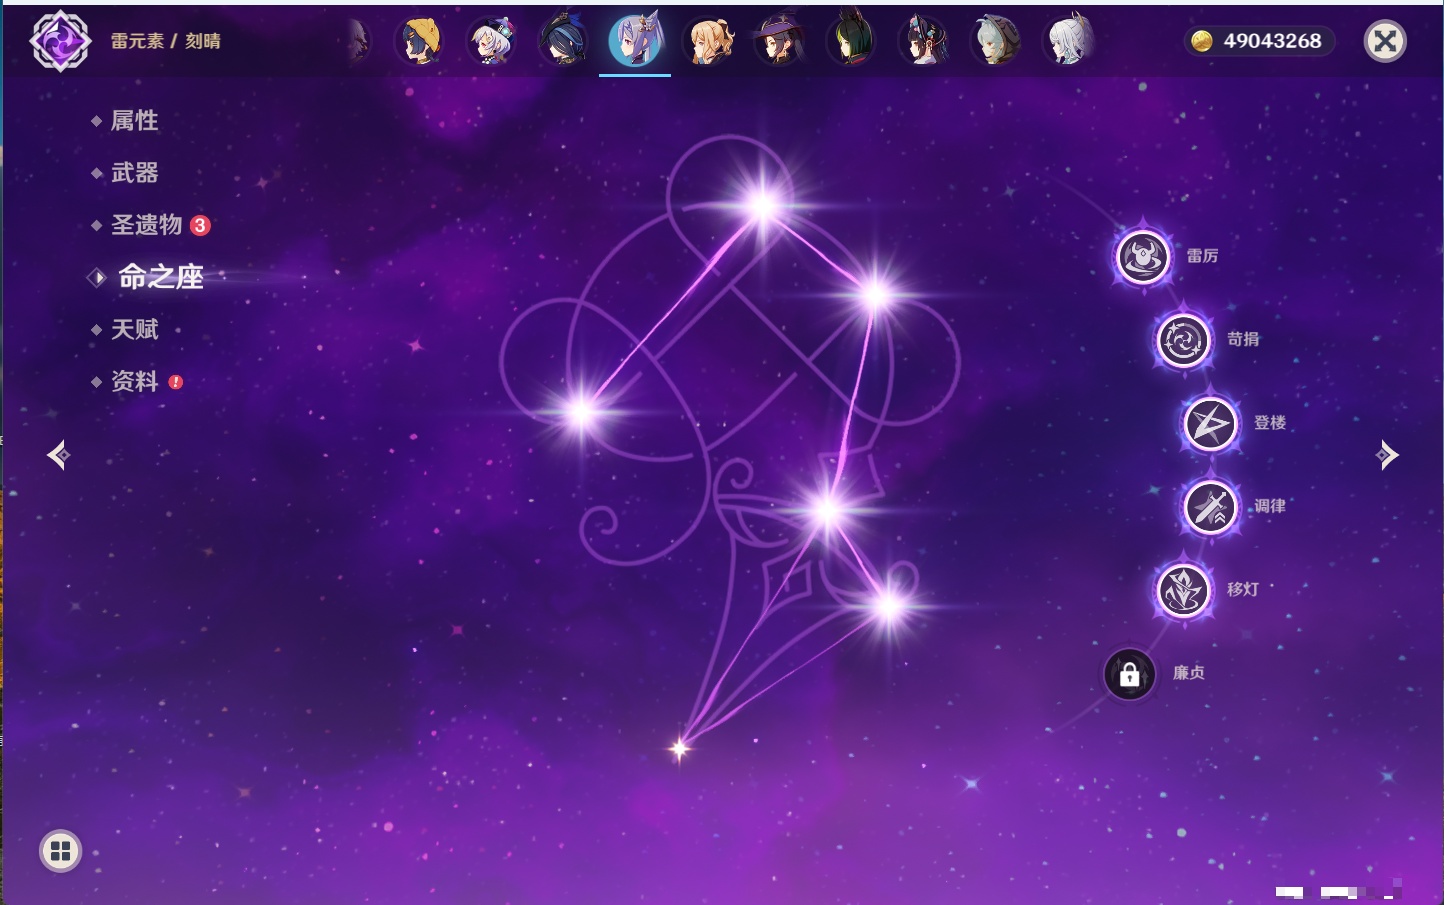This screenshot has height=905, width=1444.
Task: Select the locked 廉贞 constellation
Action: [1130, 674]
